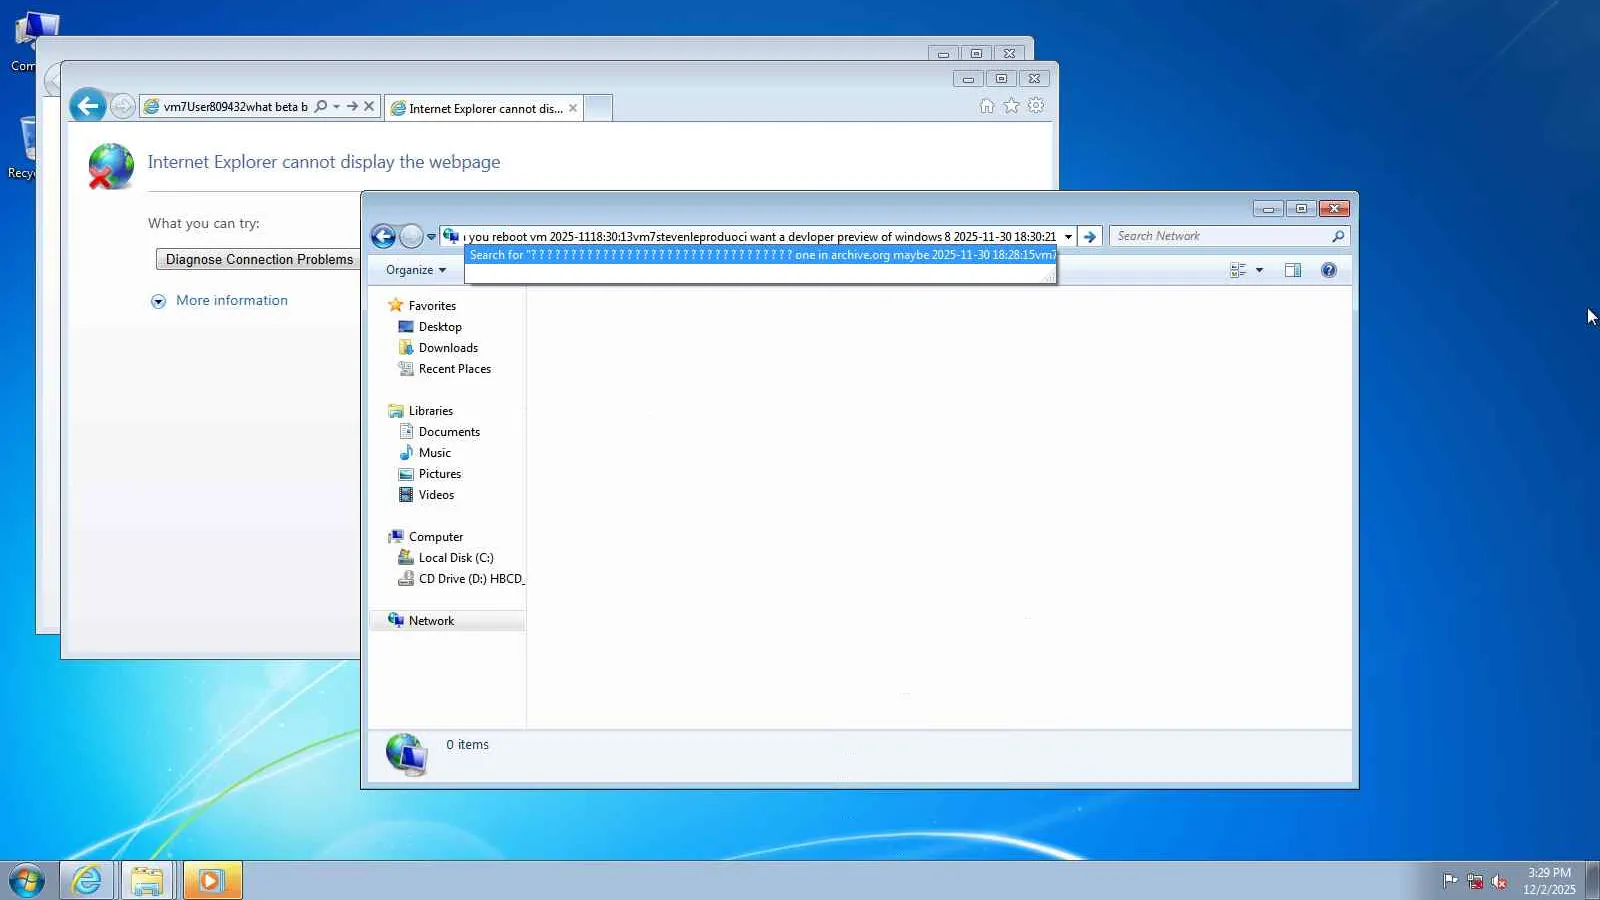Open Windows Explorer from taskbar
This screenshot has width=1600, height=900.
[x=147, y=880]
